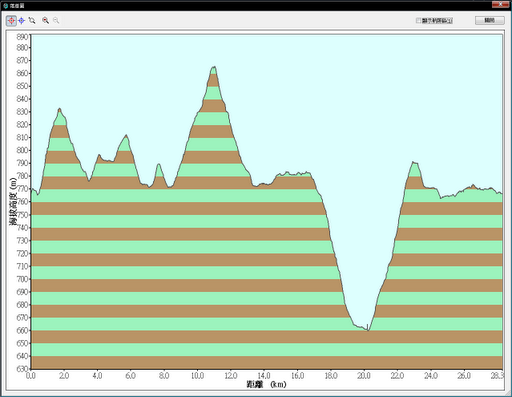This screenshot has width=512, height=397.
Task: Click the 660 label on the elevation axis
Action: [22, 330]
